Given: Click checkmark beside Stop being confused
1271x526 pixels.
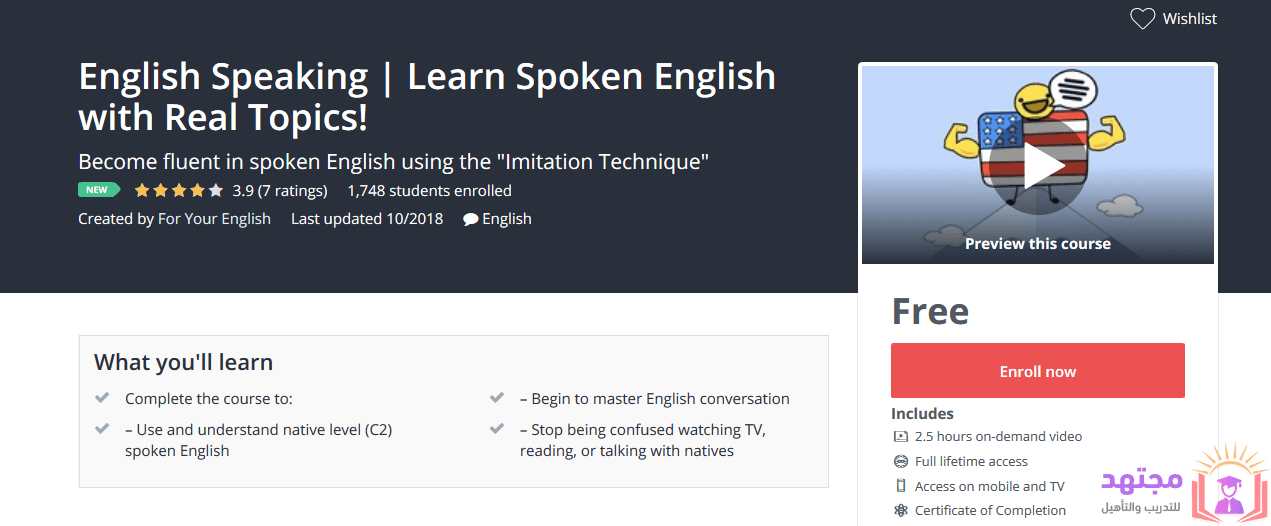Looking at the screenshot, I should click(x=497, y=429).
